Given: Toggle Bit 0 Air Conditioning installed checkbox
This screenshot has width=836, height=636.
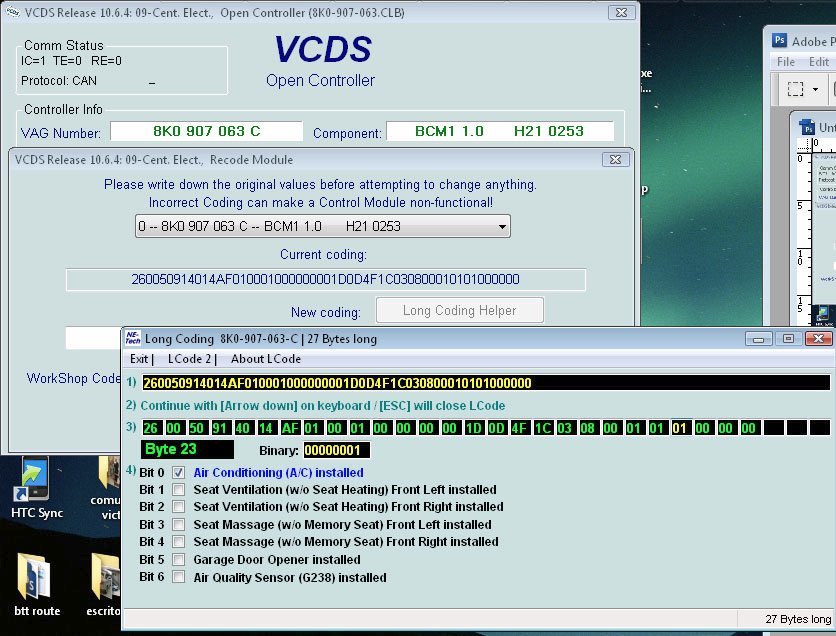Looking at the screenshot, I should pyautogui.click(x=179, y=473).
